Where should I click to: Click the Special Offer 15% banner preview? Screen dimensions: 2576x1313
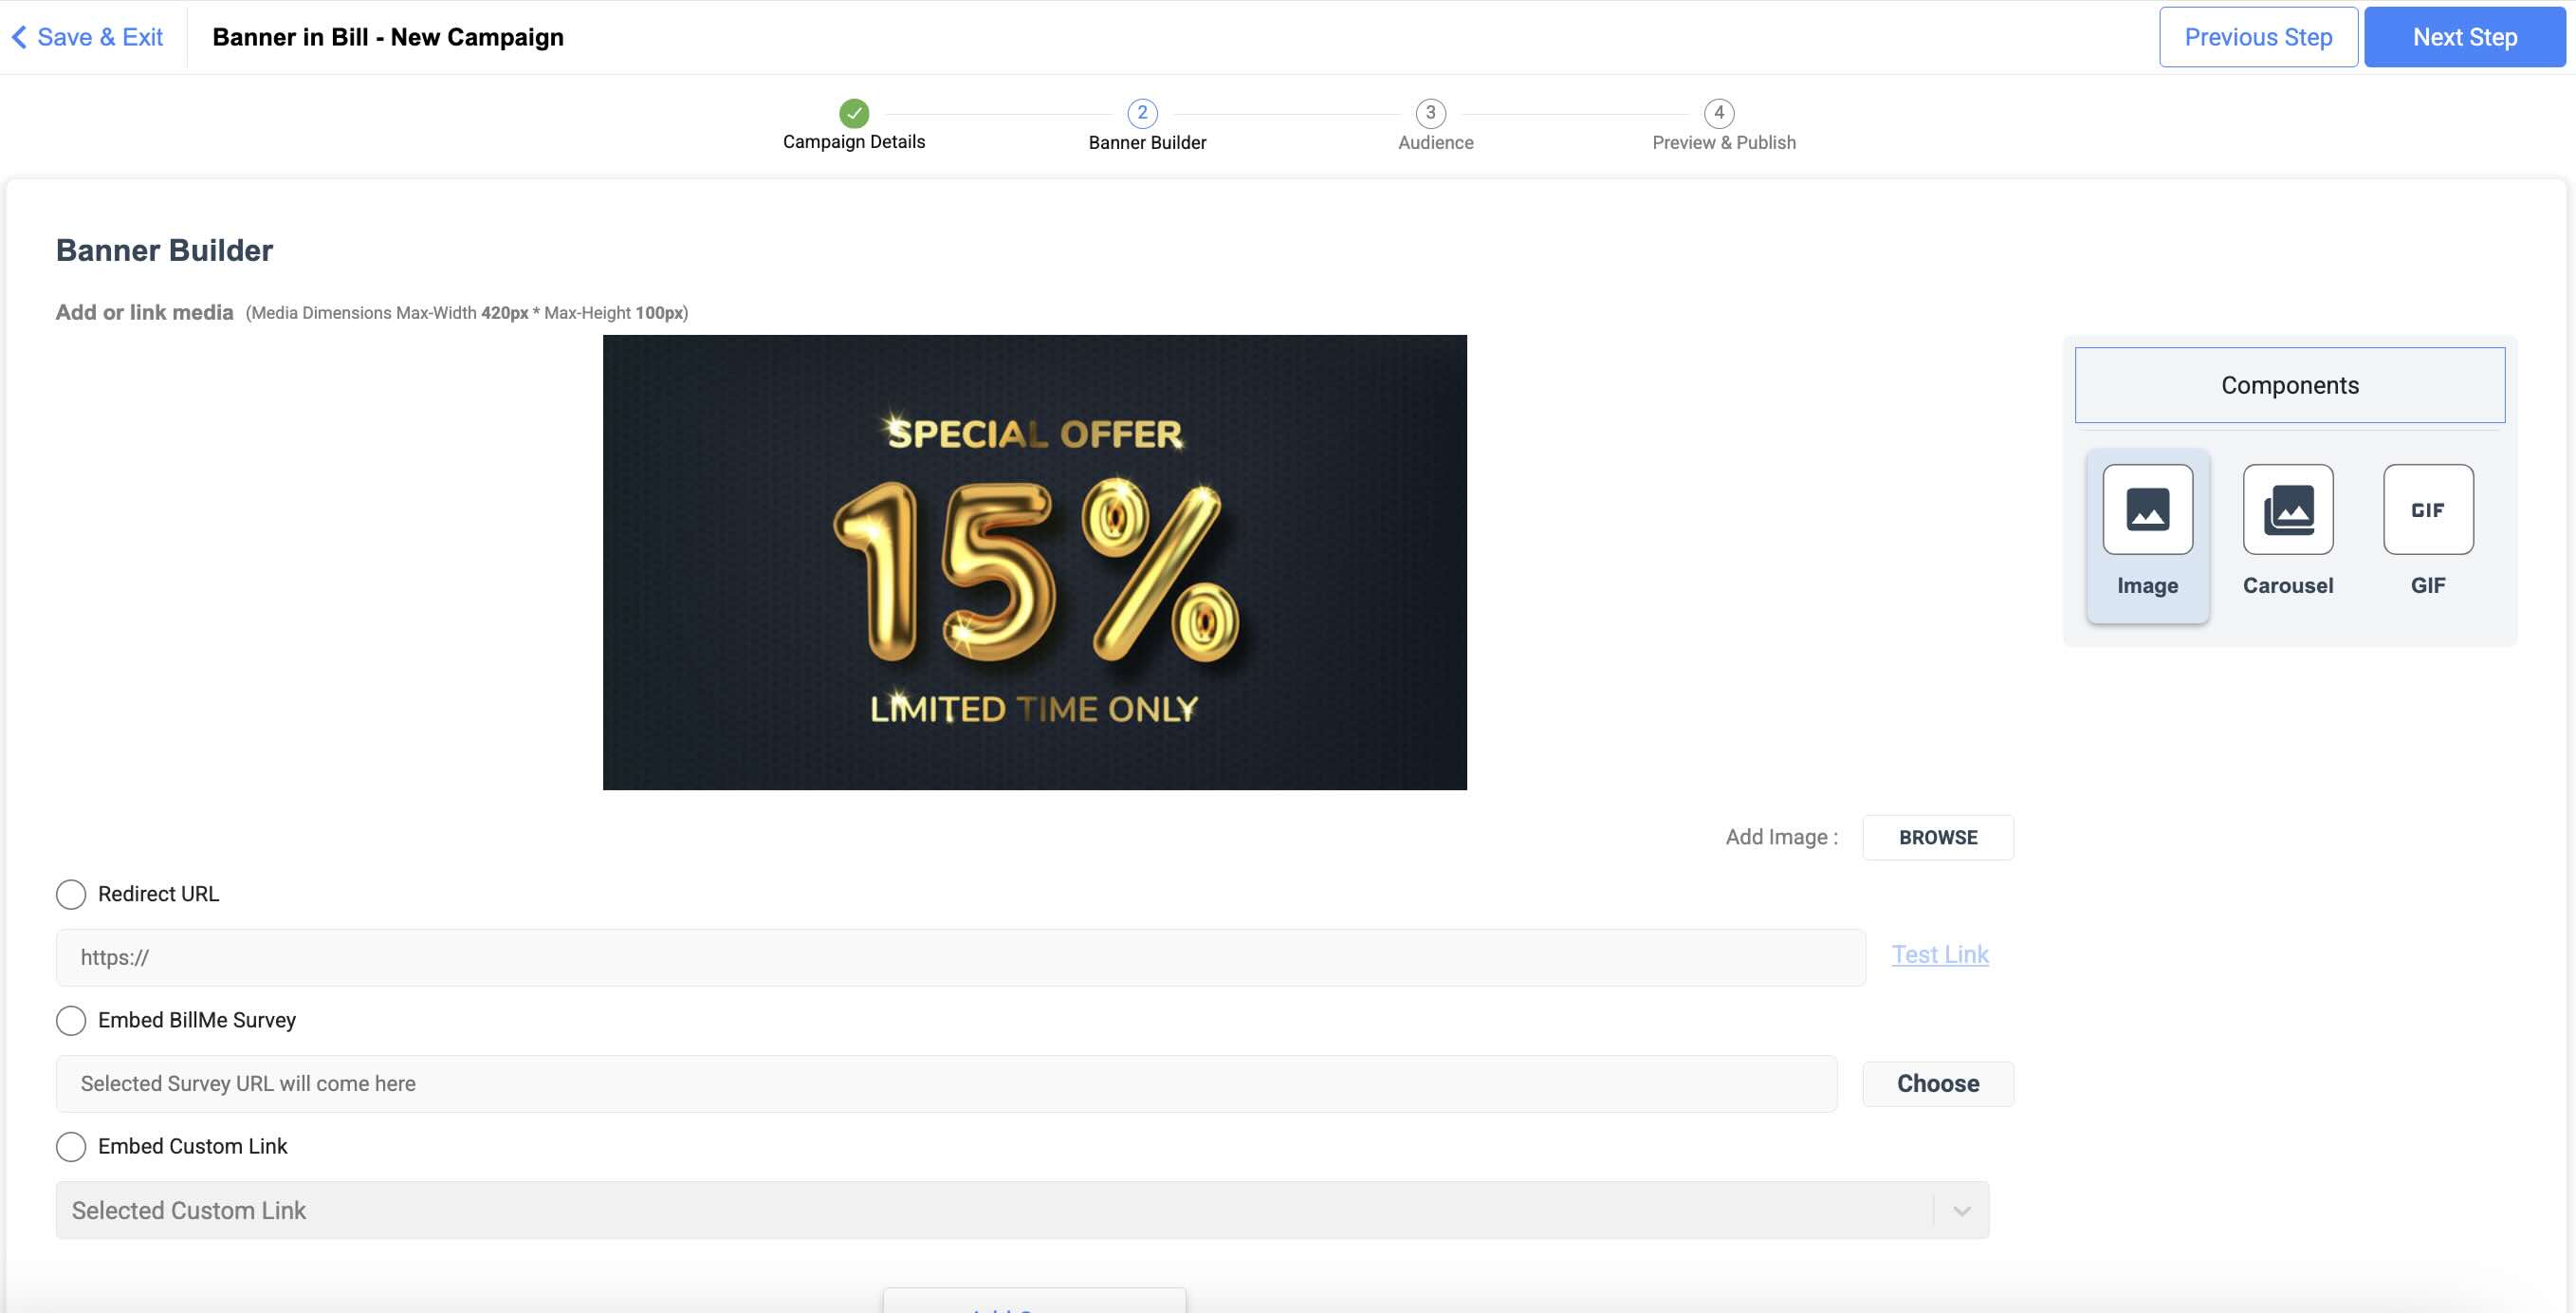(x=1034, y=562)
